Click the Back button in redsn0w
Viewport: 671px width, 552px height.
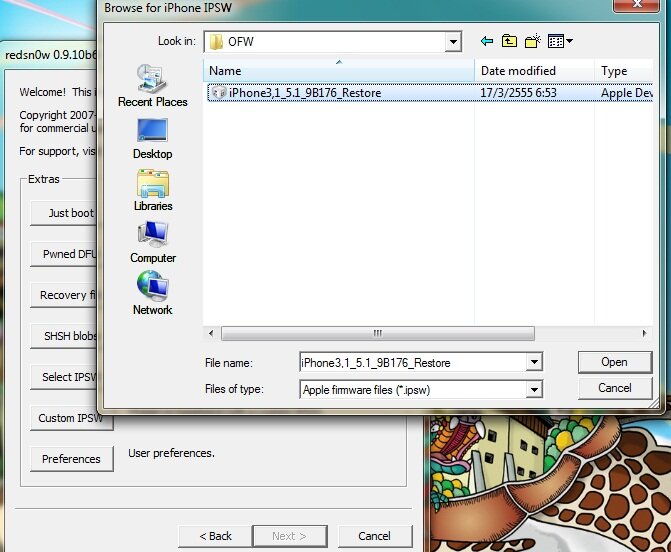click(215, 536)
